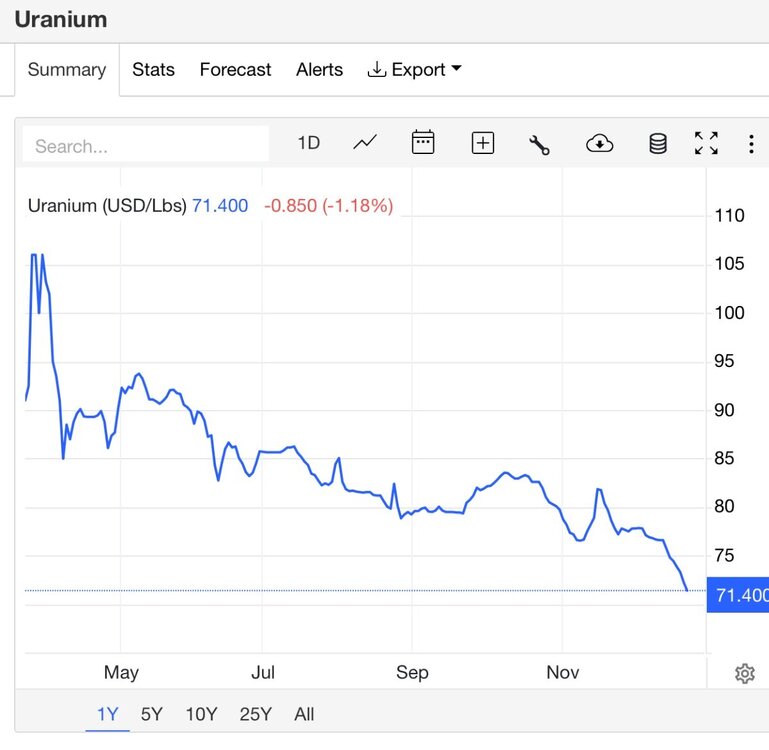This screenshot has height=750, width=769.
Task: Click the Search input field
Action: click(146, 145)
